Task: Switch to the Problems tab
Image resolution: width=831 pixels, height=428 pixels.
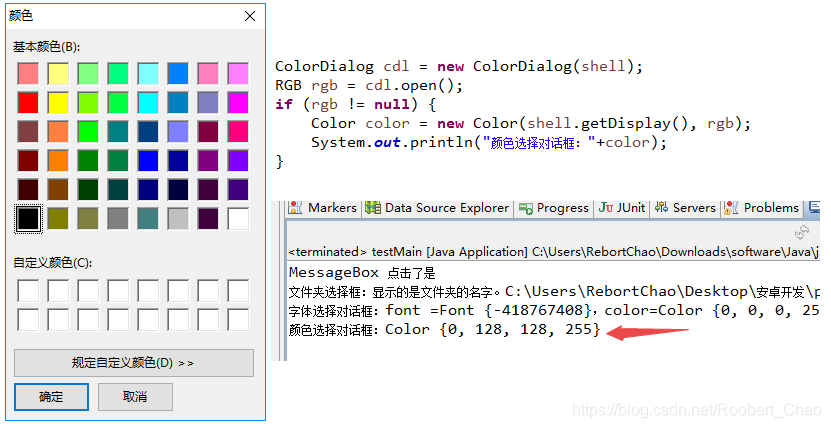Action: tap(762, 208)
